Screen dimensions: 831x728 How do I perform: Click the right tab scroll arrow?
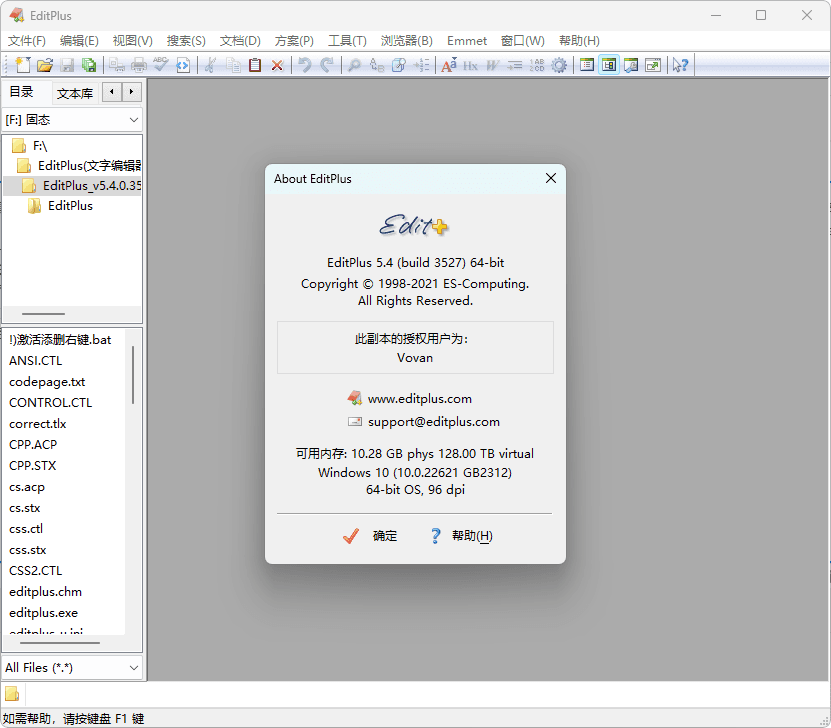coord(131,92)
